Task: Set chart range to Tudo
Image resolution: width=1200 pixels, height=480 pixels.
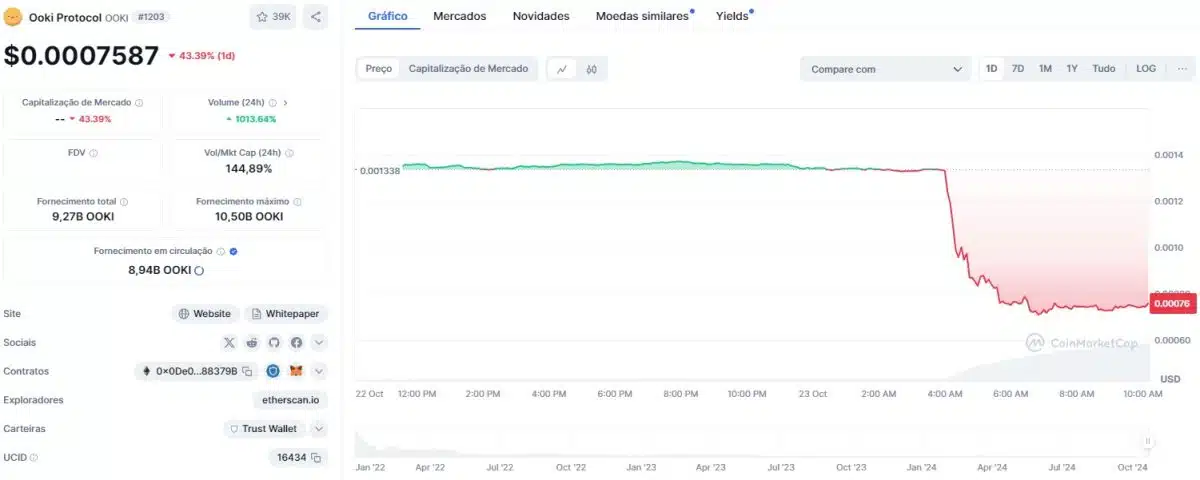Action: tap(1104, 69)
